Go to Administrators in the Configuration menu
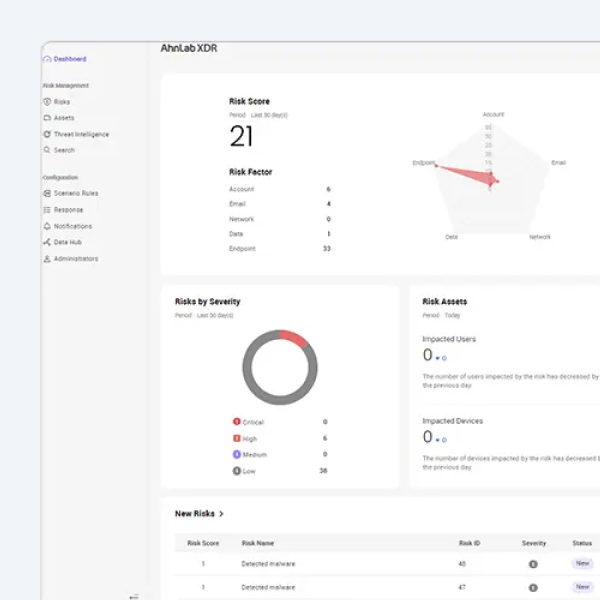Viewport: 600px width, 600px height. pyautogui.click(x=75, y=259)
